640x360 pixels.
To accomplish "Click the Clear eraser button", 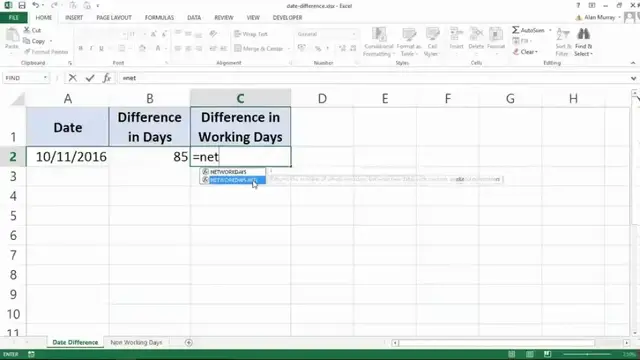I will click(525, 52).
